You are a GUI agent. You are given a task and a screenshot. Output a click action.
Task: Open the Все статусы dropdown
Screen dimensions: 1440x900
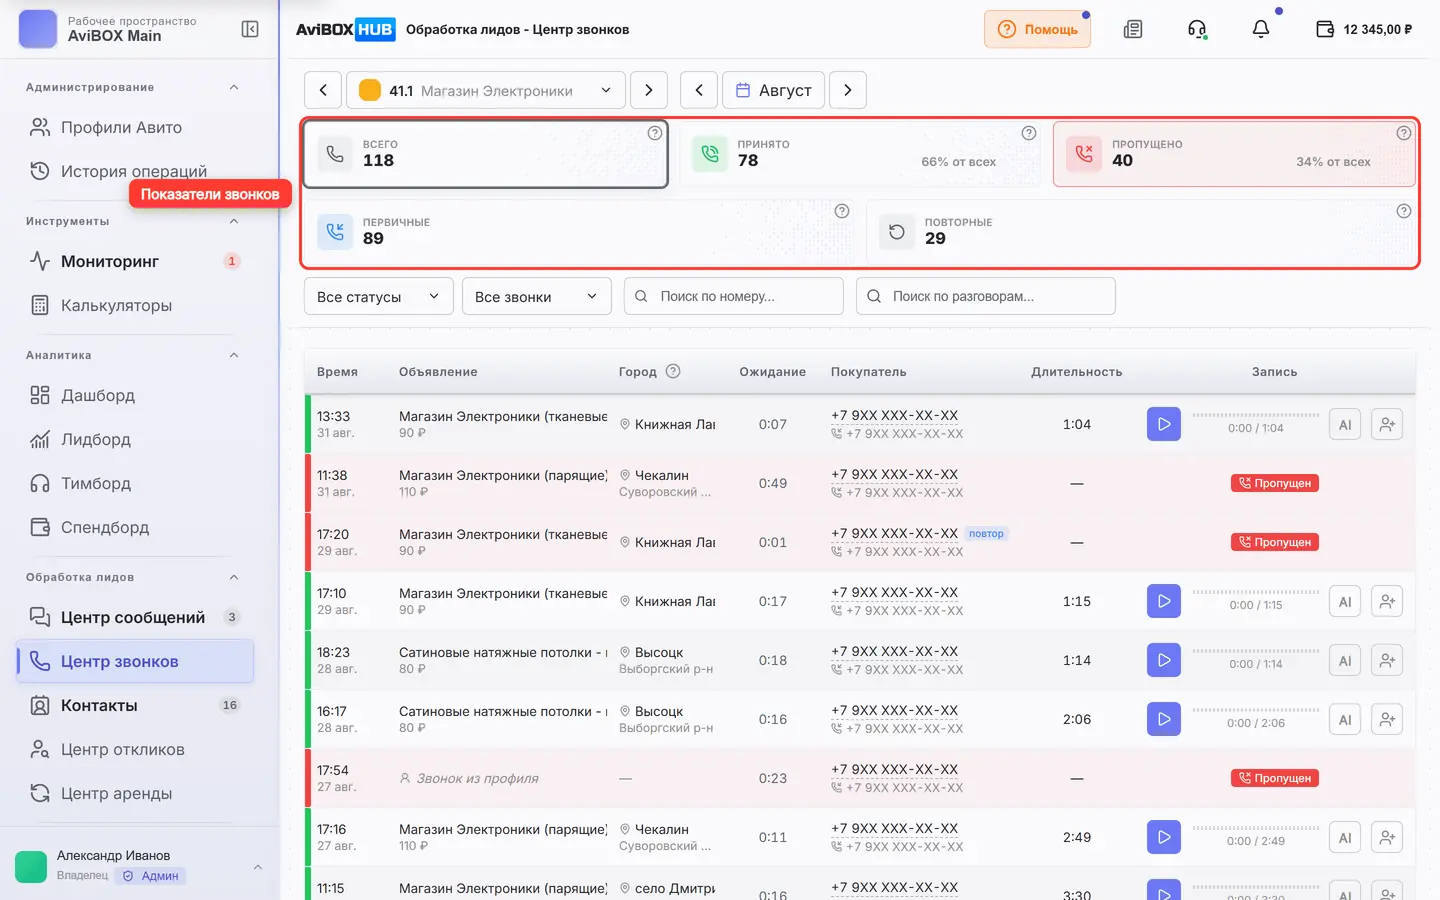pos(379,296)
